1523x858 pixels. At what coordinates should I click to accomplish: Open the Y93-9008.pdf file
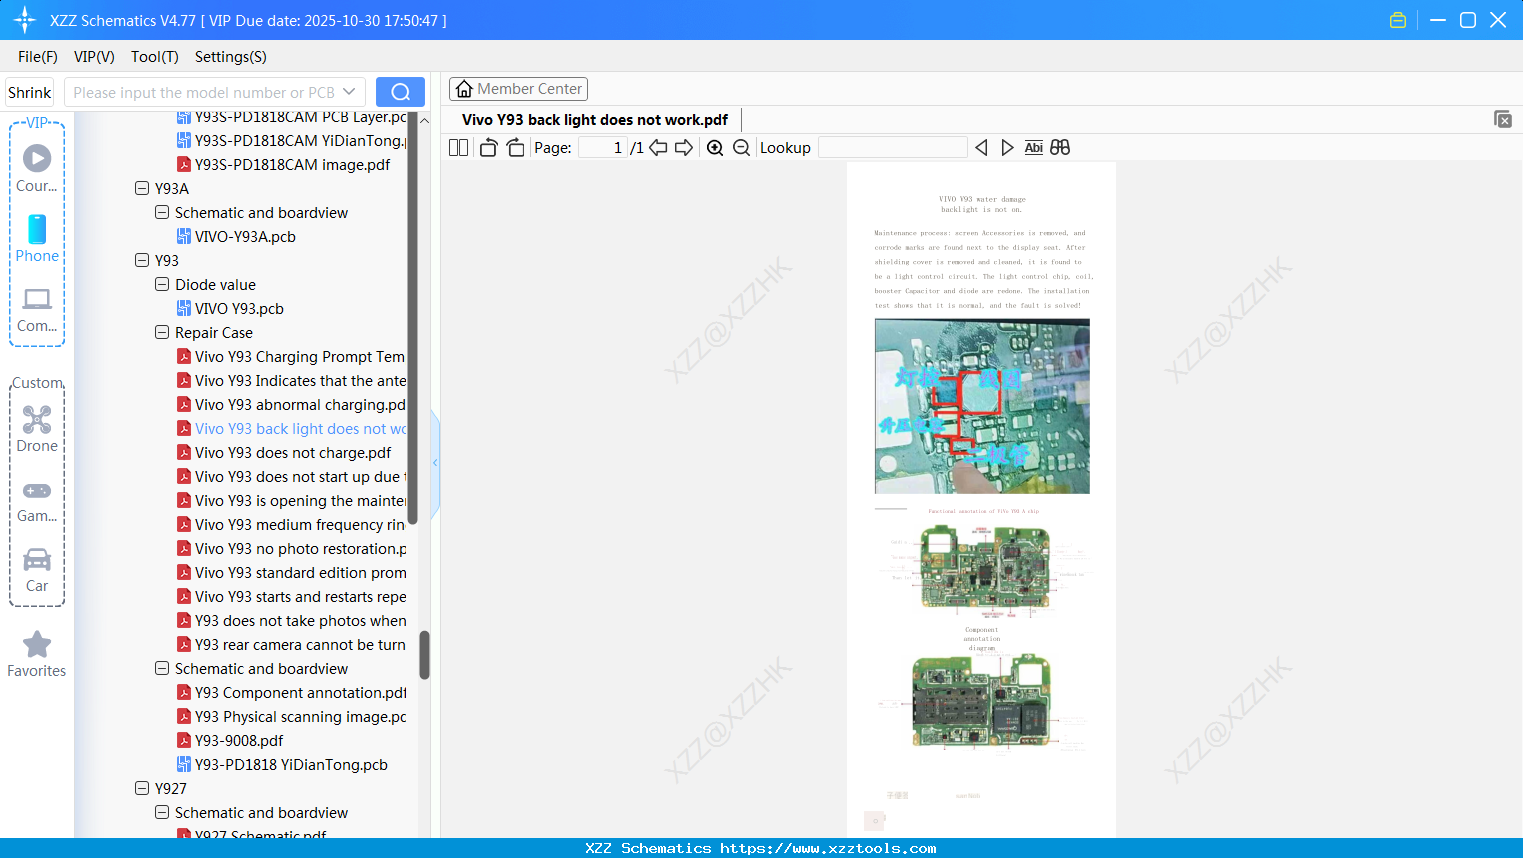239,741
